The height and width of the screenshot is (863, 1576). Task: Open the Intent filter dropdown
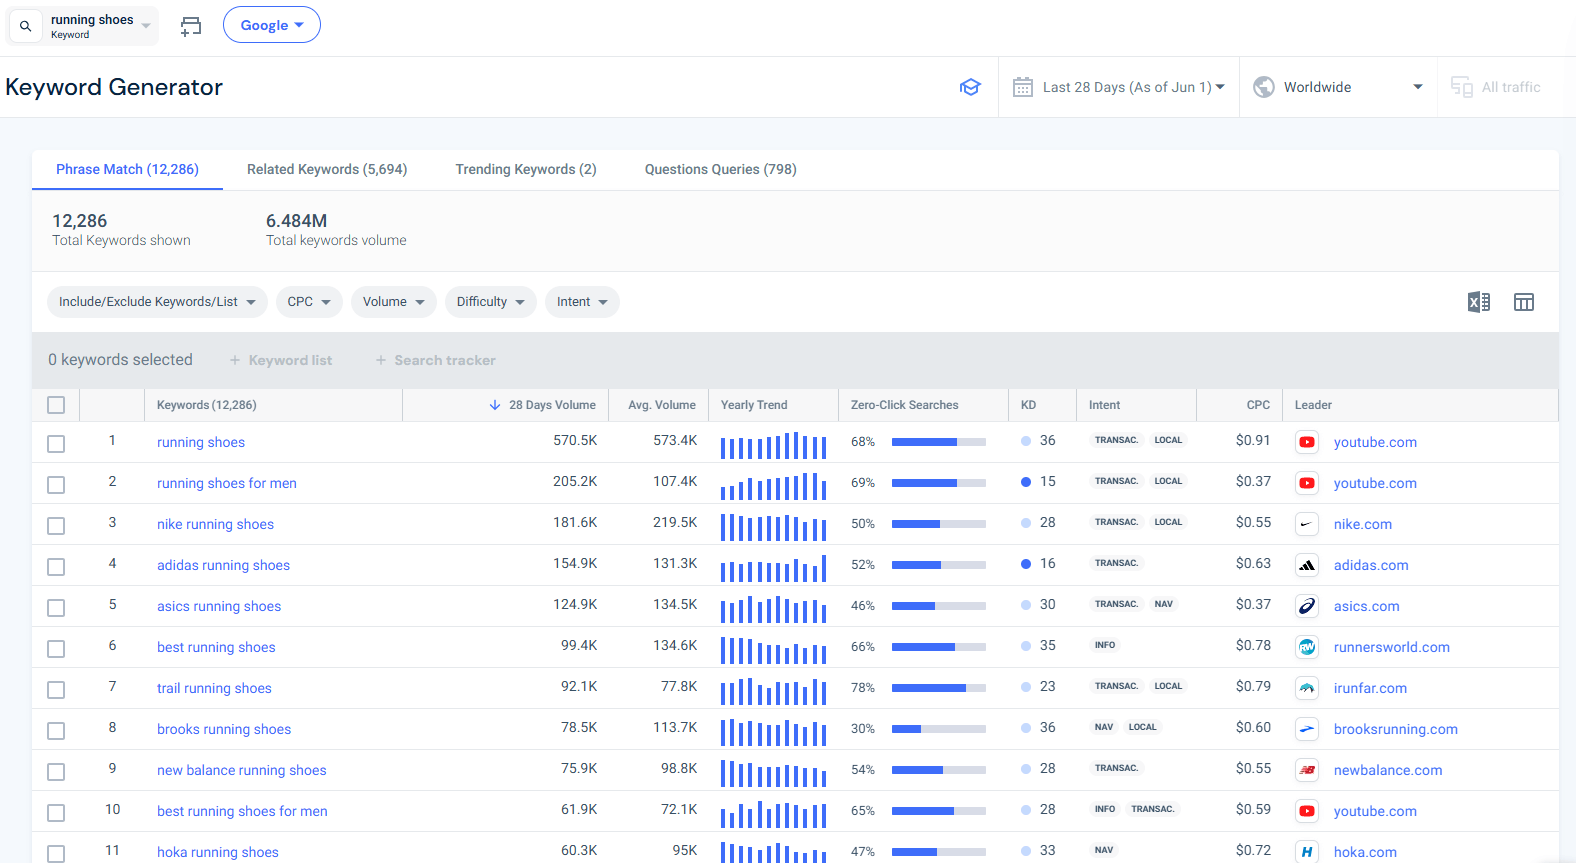582,302
